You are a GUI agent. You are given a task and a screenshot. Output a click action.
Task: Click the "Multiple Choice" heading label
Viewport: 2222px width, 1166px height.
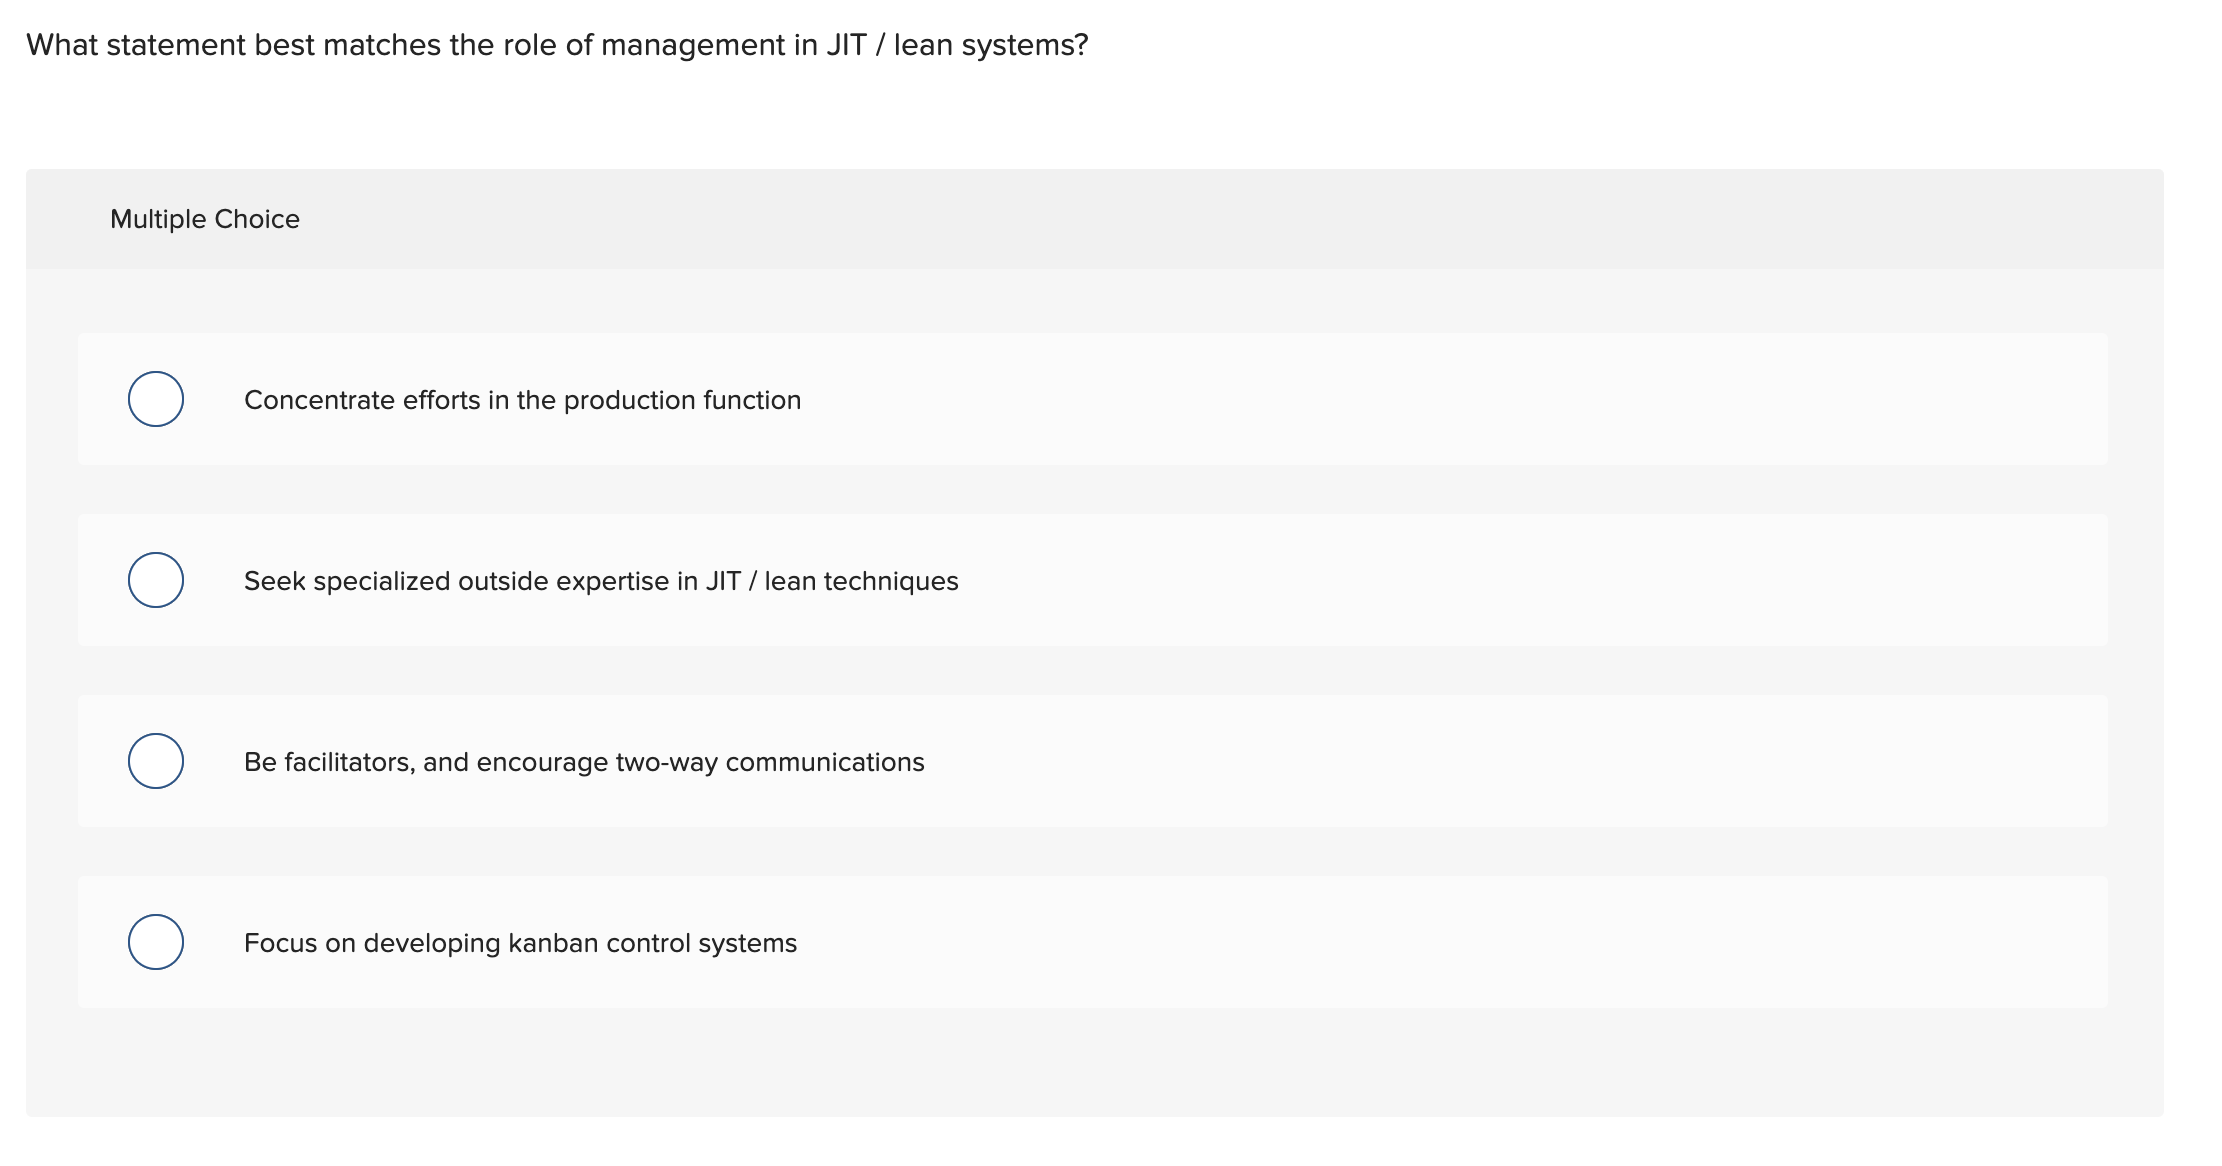coord(205,219)
